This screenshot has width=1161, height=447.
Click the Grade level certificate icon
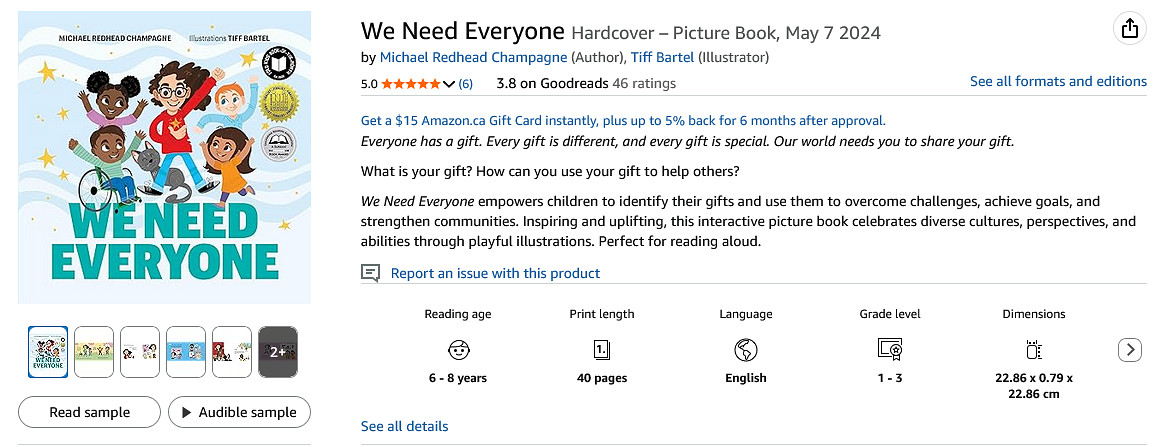coord(889,350)
